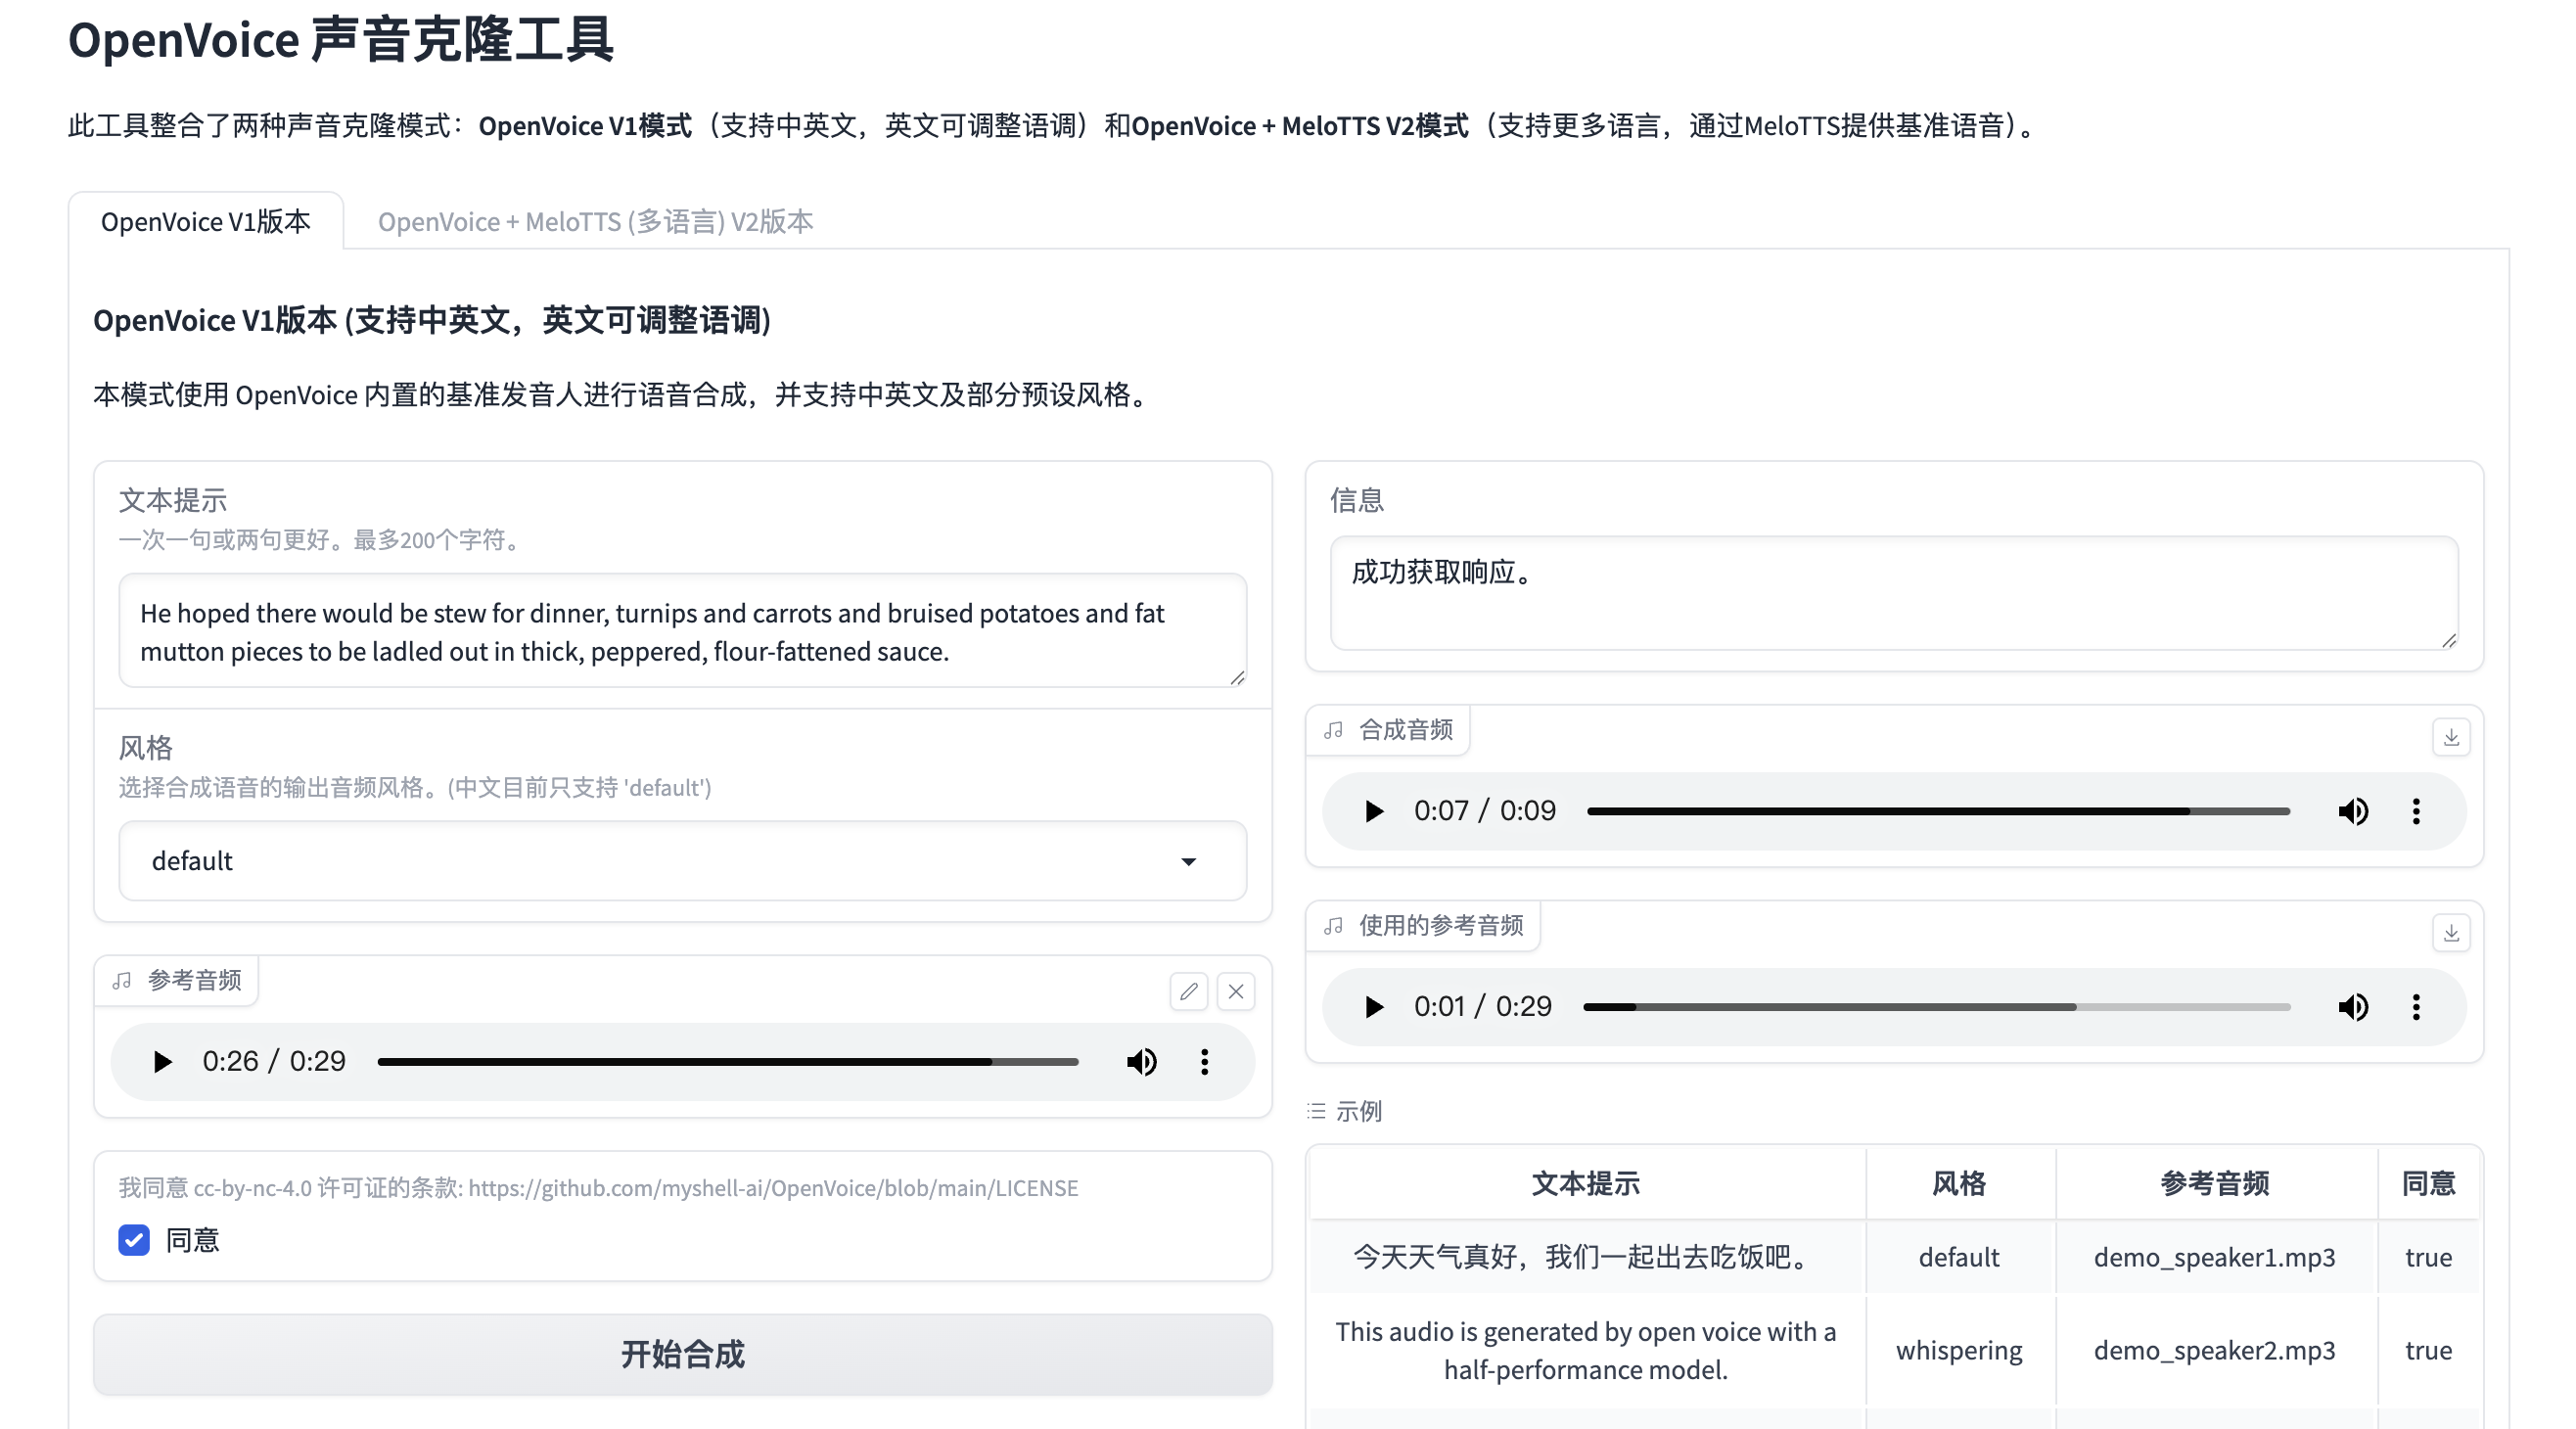Uncheck the 同意 license checkbox
The width and height of the screenshot is (2576, 1429).
134,1240
